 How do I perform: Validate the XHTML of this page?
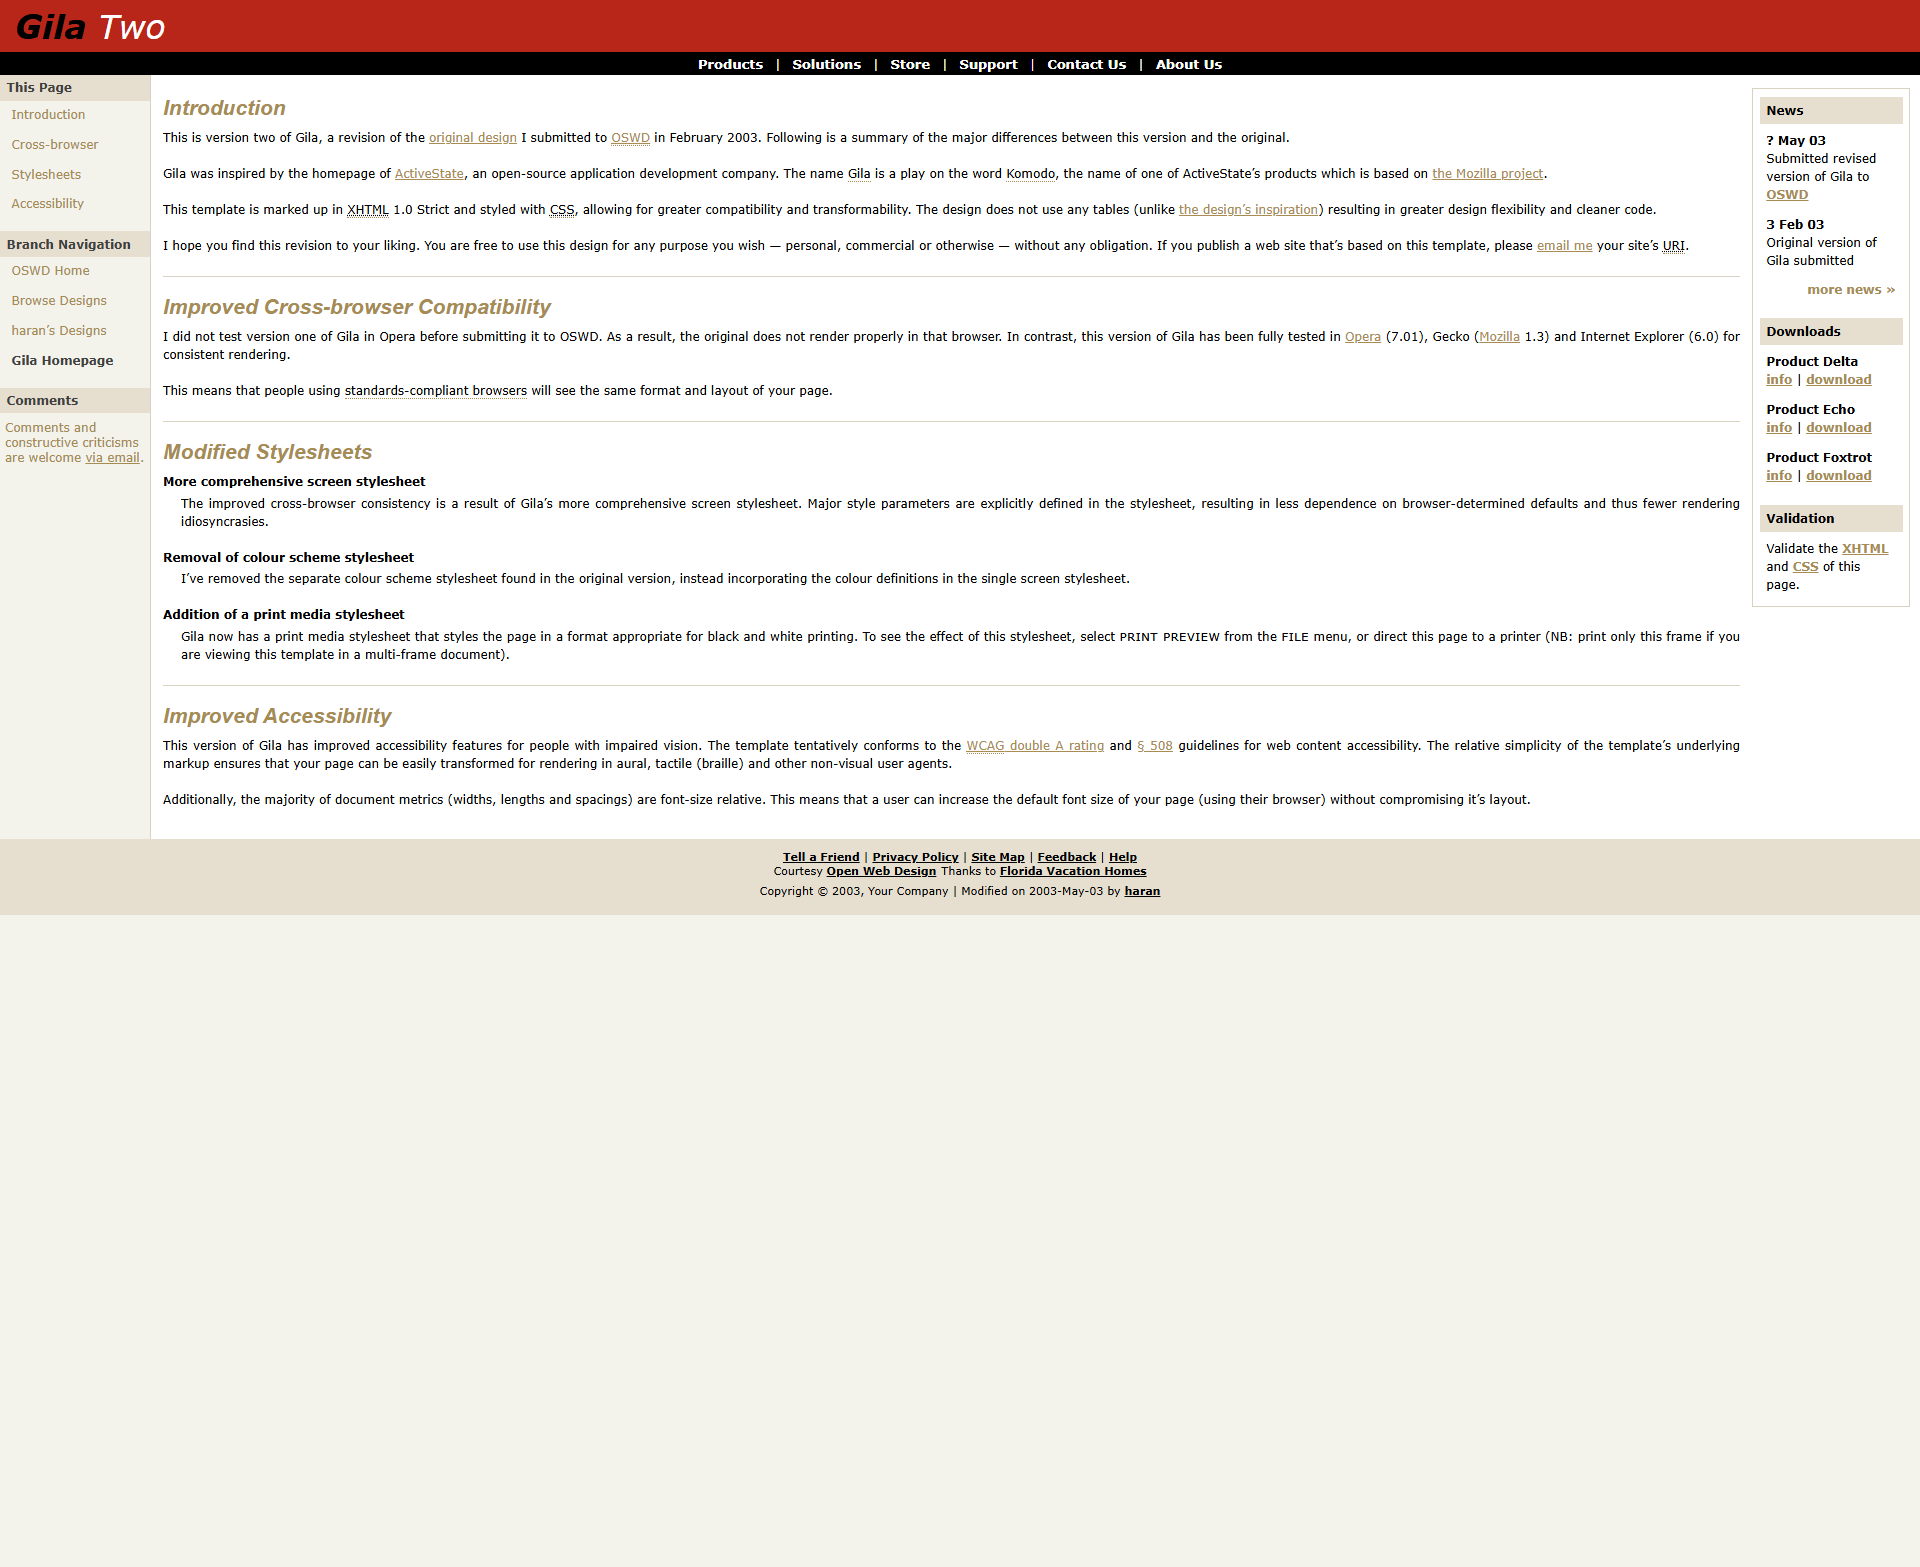pos(1865,549)
